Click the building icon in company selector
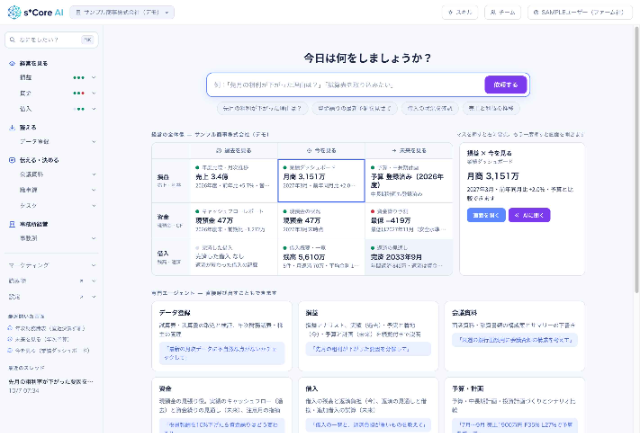The height and width of the screenshot is (433, 640). tap(78, 12)
